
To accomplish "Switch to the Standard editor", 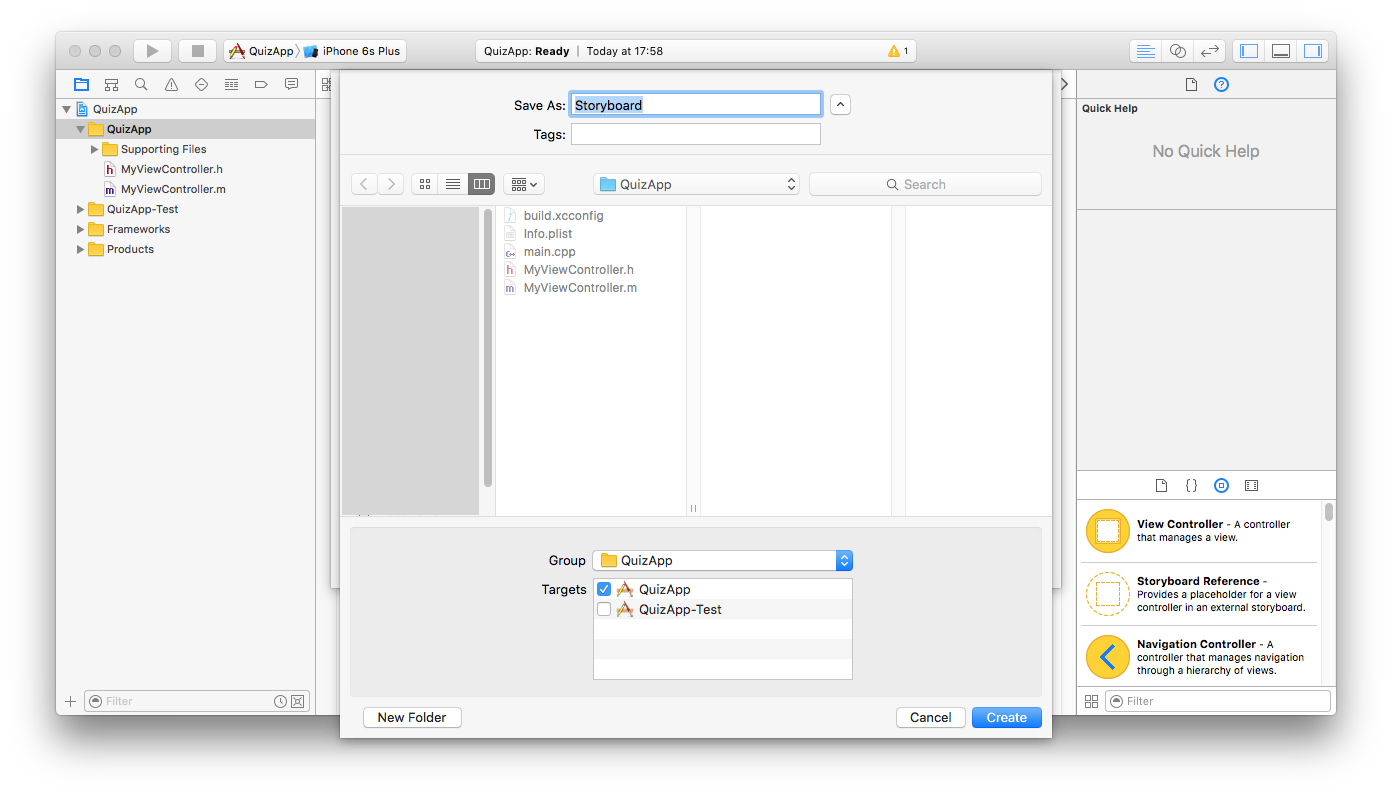I will point(1146,51).
